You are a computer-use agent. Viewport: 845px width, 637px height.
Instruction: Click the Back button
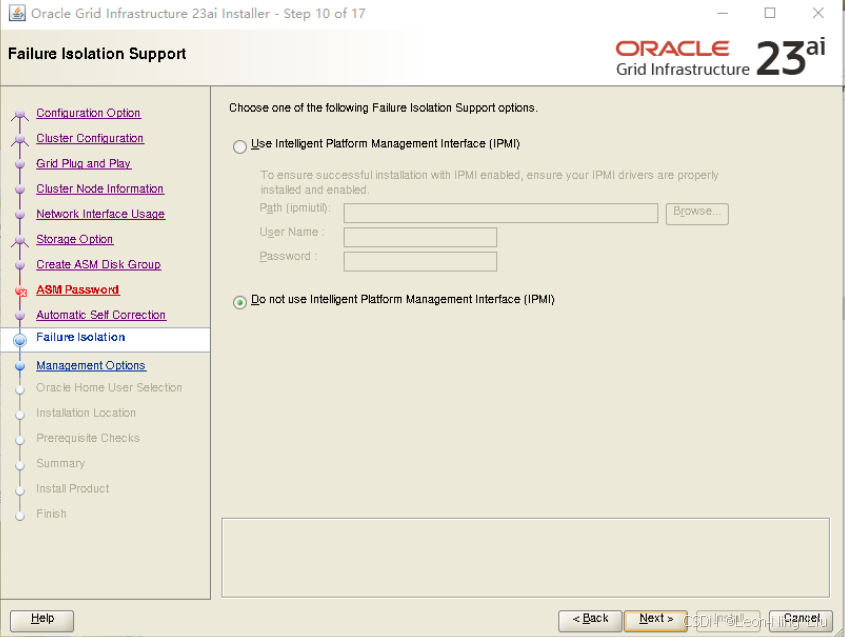(590, 620)
